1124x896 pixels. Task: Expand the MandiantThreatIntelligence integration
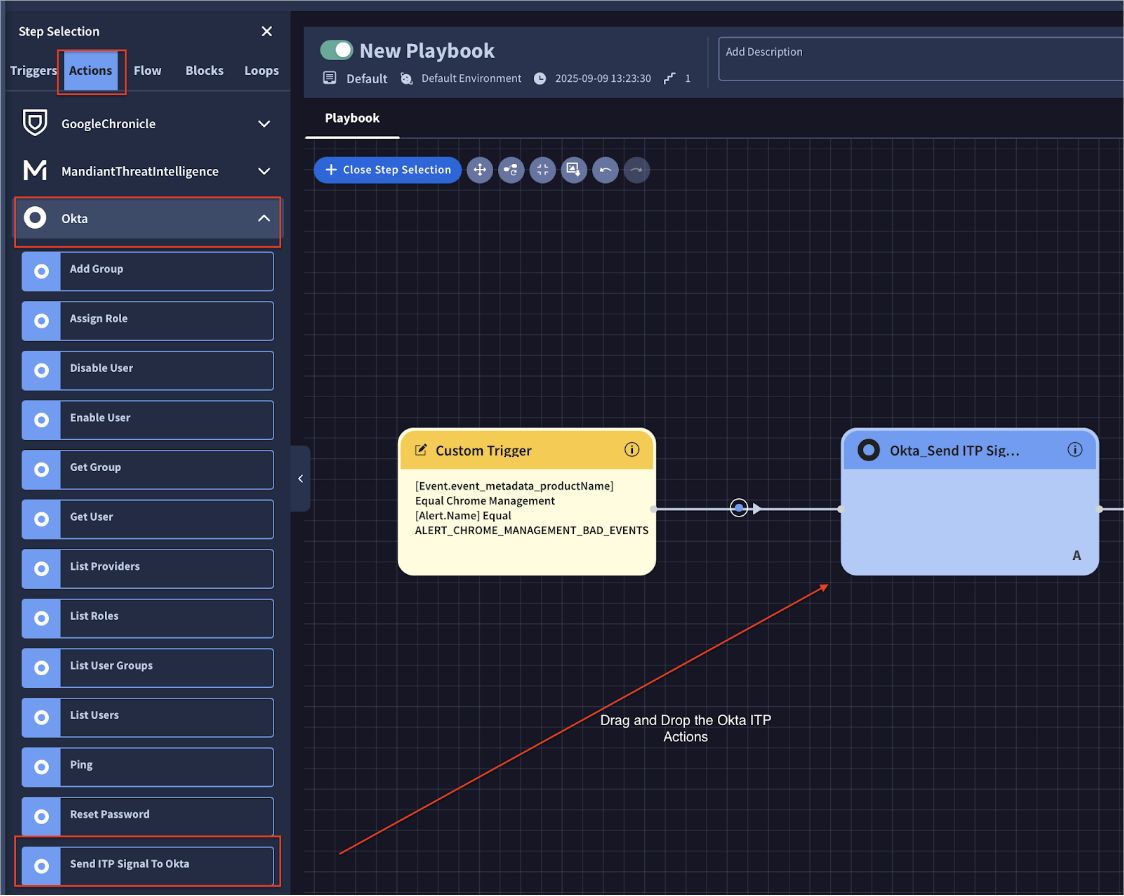point(264,171)
